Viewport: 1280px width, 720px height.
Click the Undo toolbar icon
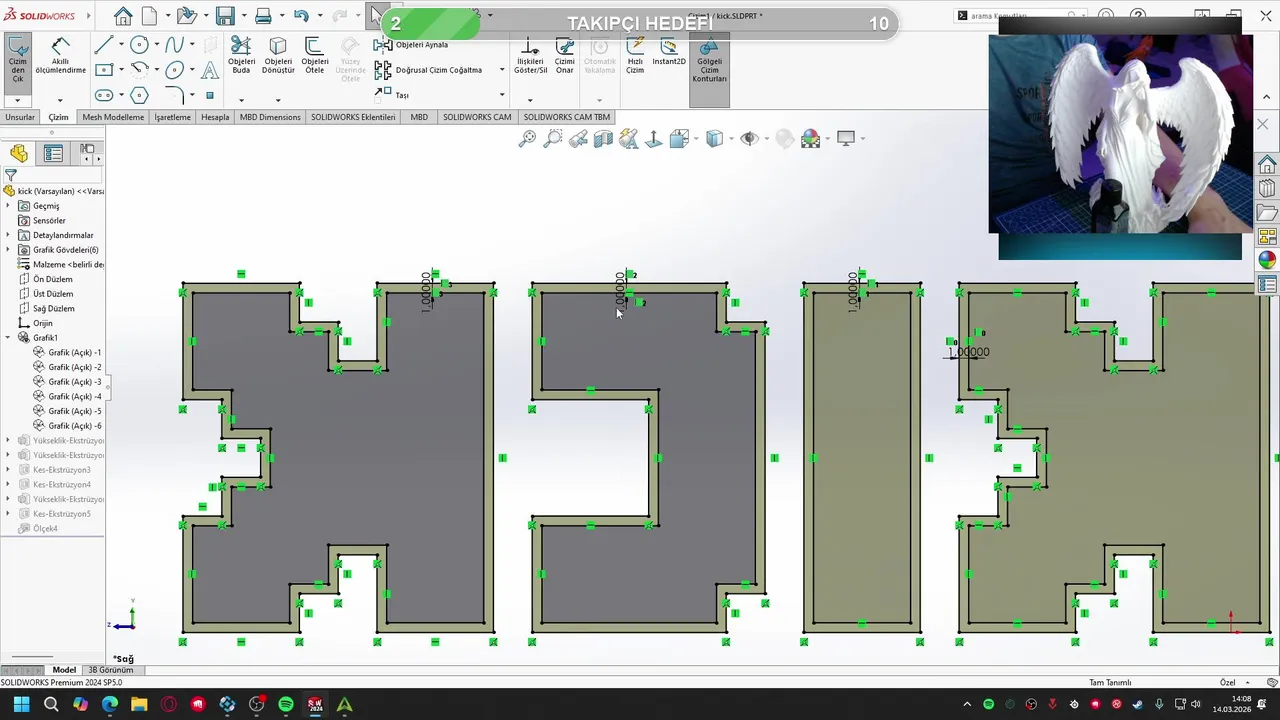(301, 16)
